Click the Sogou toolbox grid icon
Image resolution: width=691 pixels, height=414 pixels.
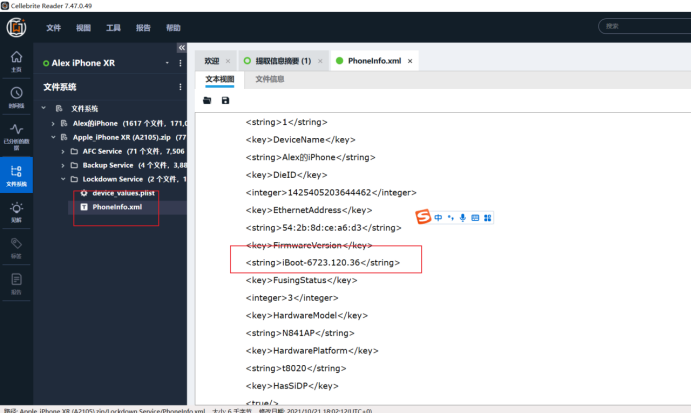coord(487,218)
